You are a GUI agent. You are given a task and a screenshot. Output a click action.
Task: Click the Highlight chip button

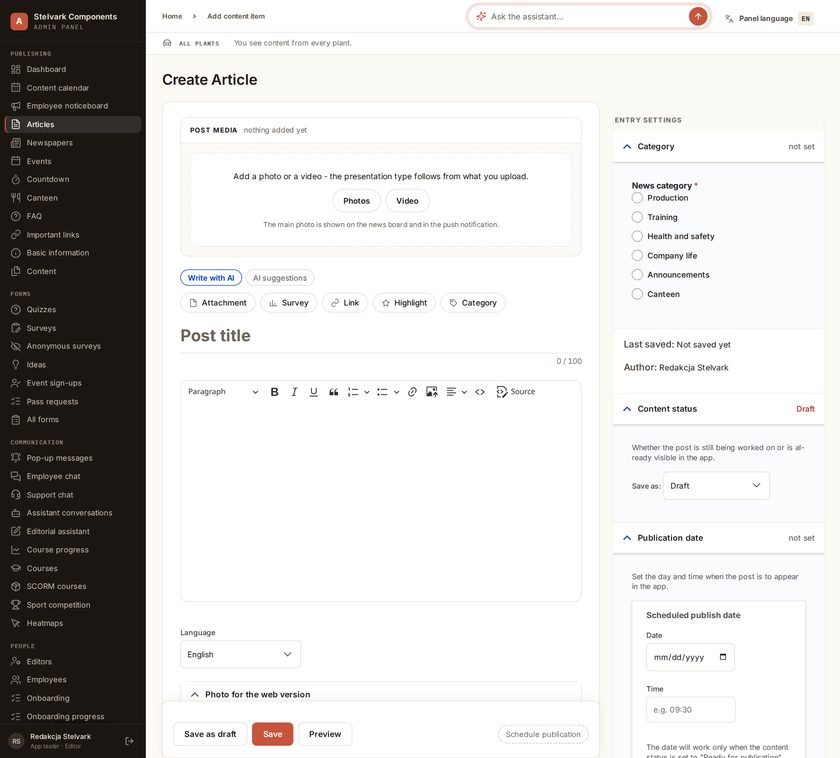404,303
